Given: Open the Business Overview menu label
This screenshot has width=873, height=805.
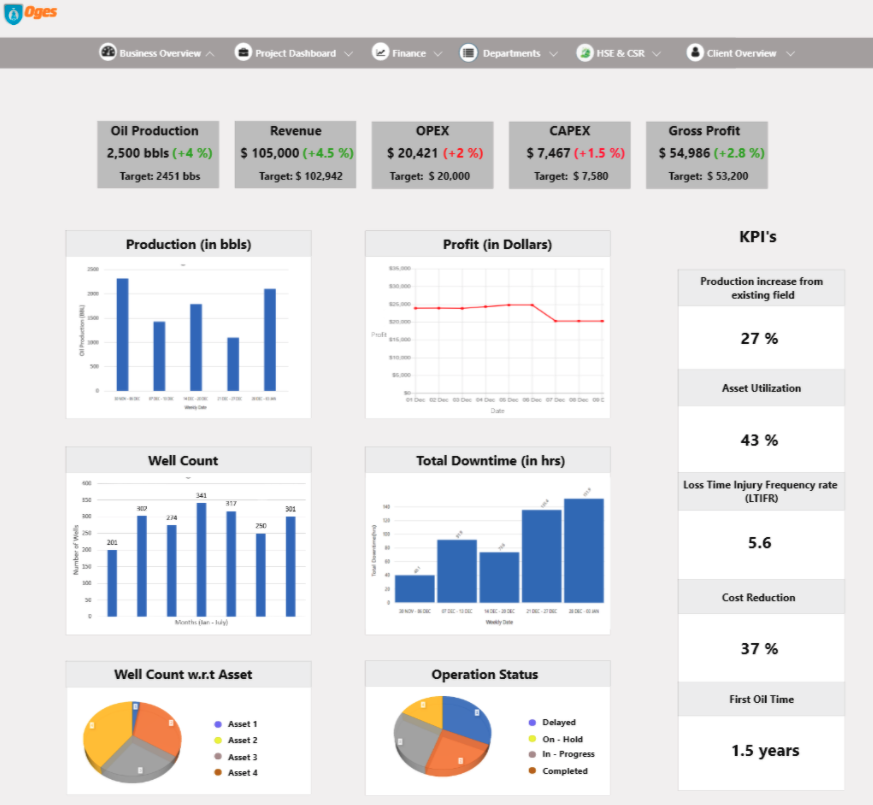Looking at the screenshot, I should [160, 53].
